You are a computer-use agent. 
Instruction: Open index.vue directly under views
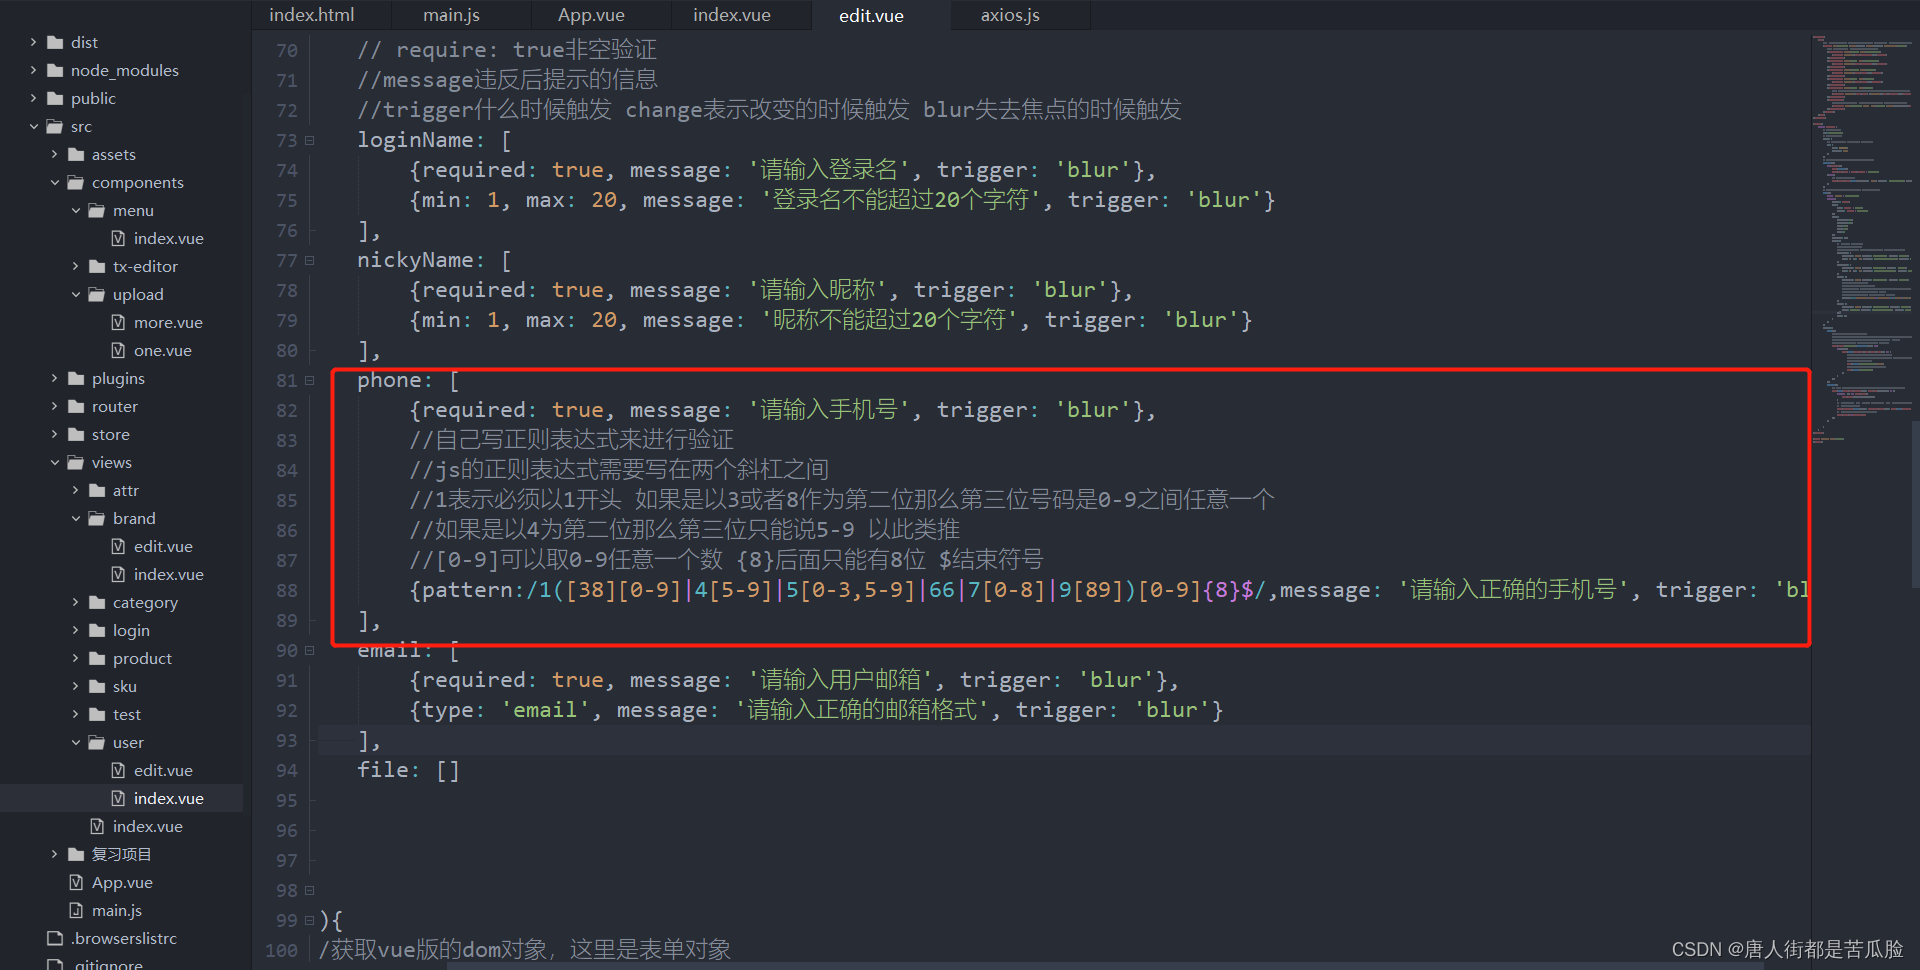(147, 826)
